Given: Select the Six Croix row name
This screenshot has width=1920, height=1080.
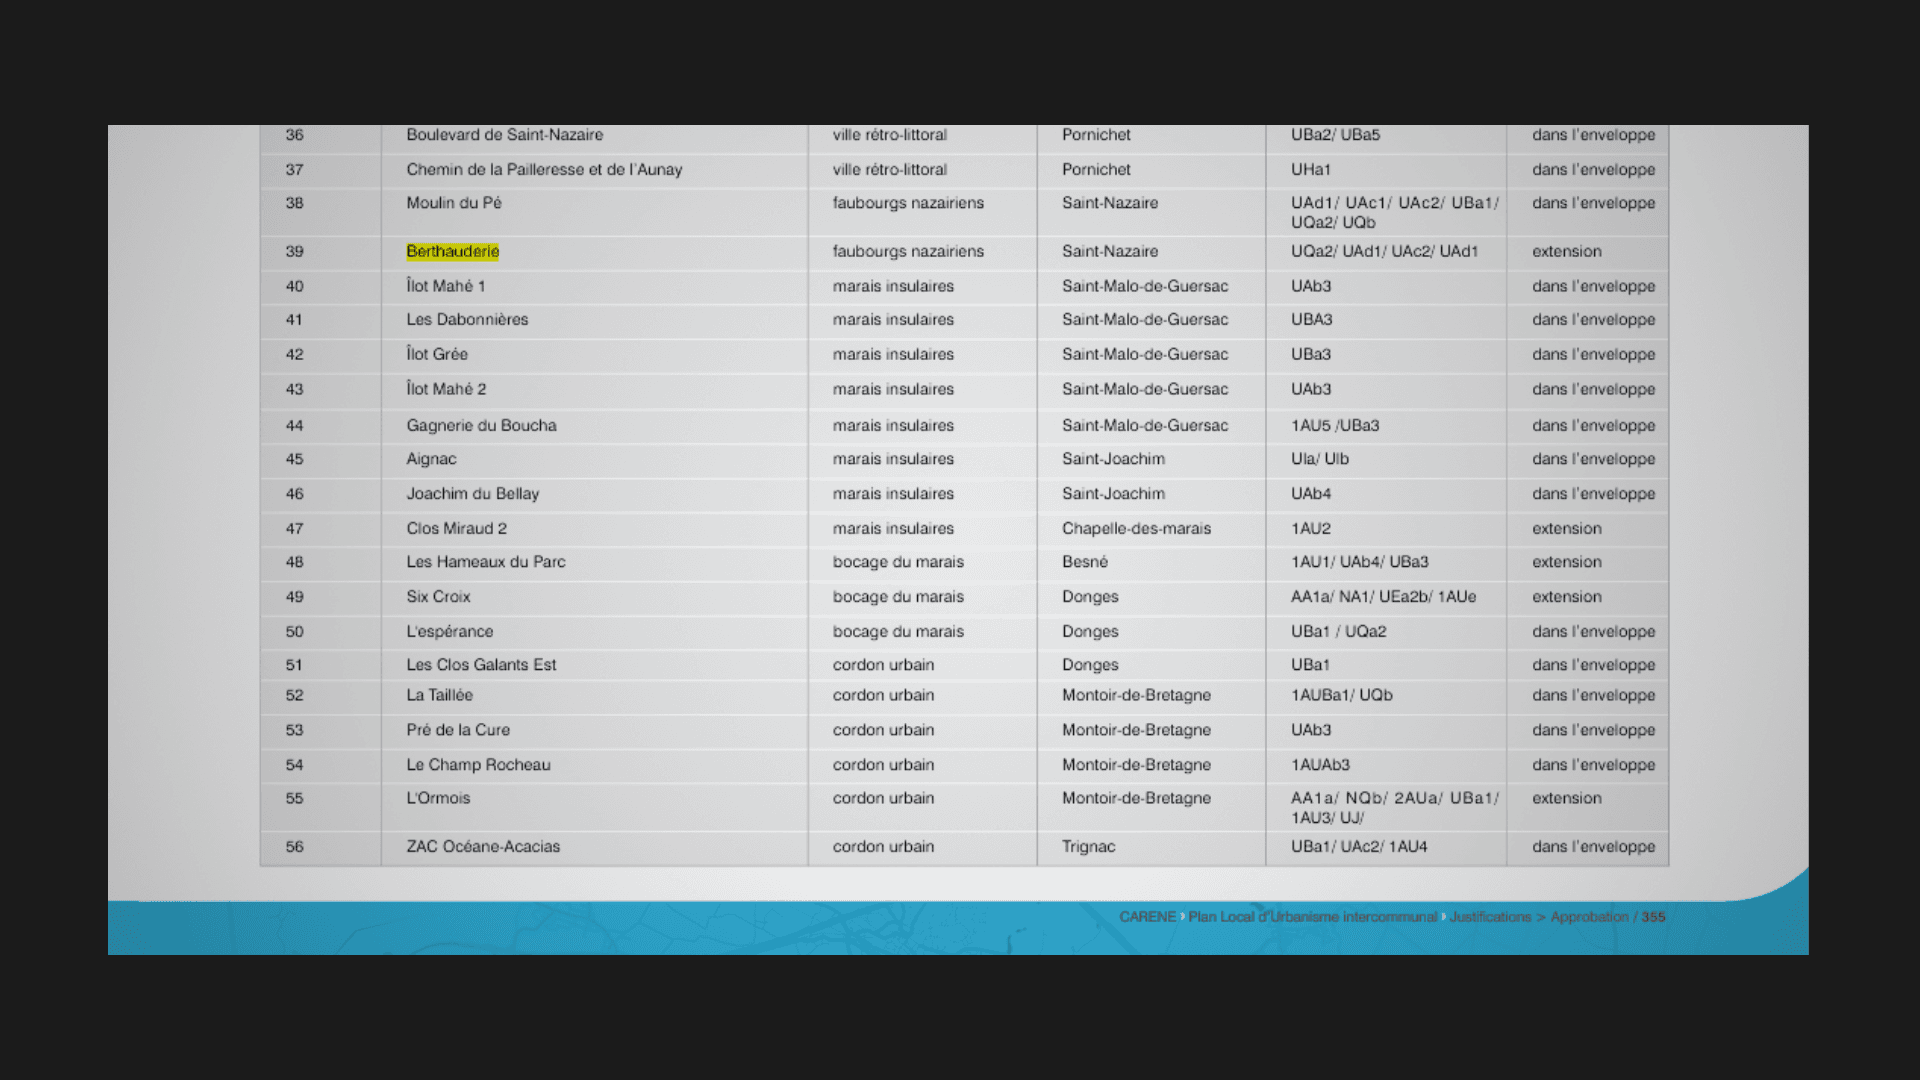Looking at the screenshot, I should [438, 597].
